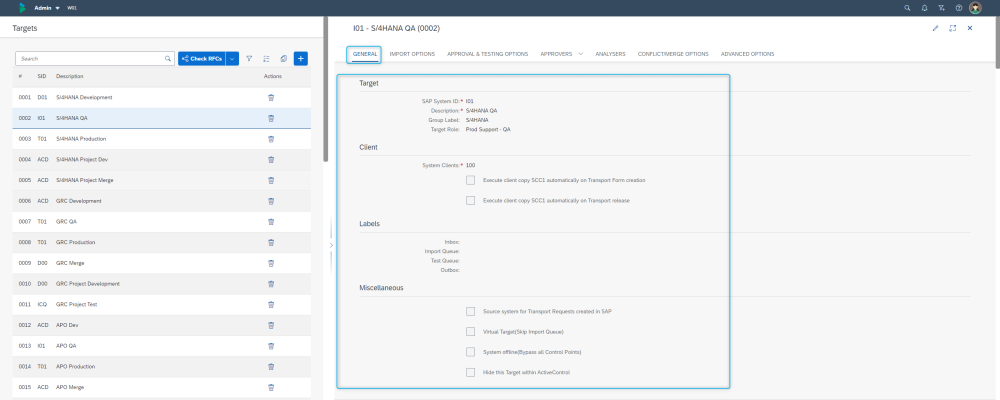Select the S/4HANA Development row
Viewport: 1000px width, 400px height.
point(161,98)
